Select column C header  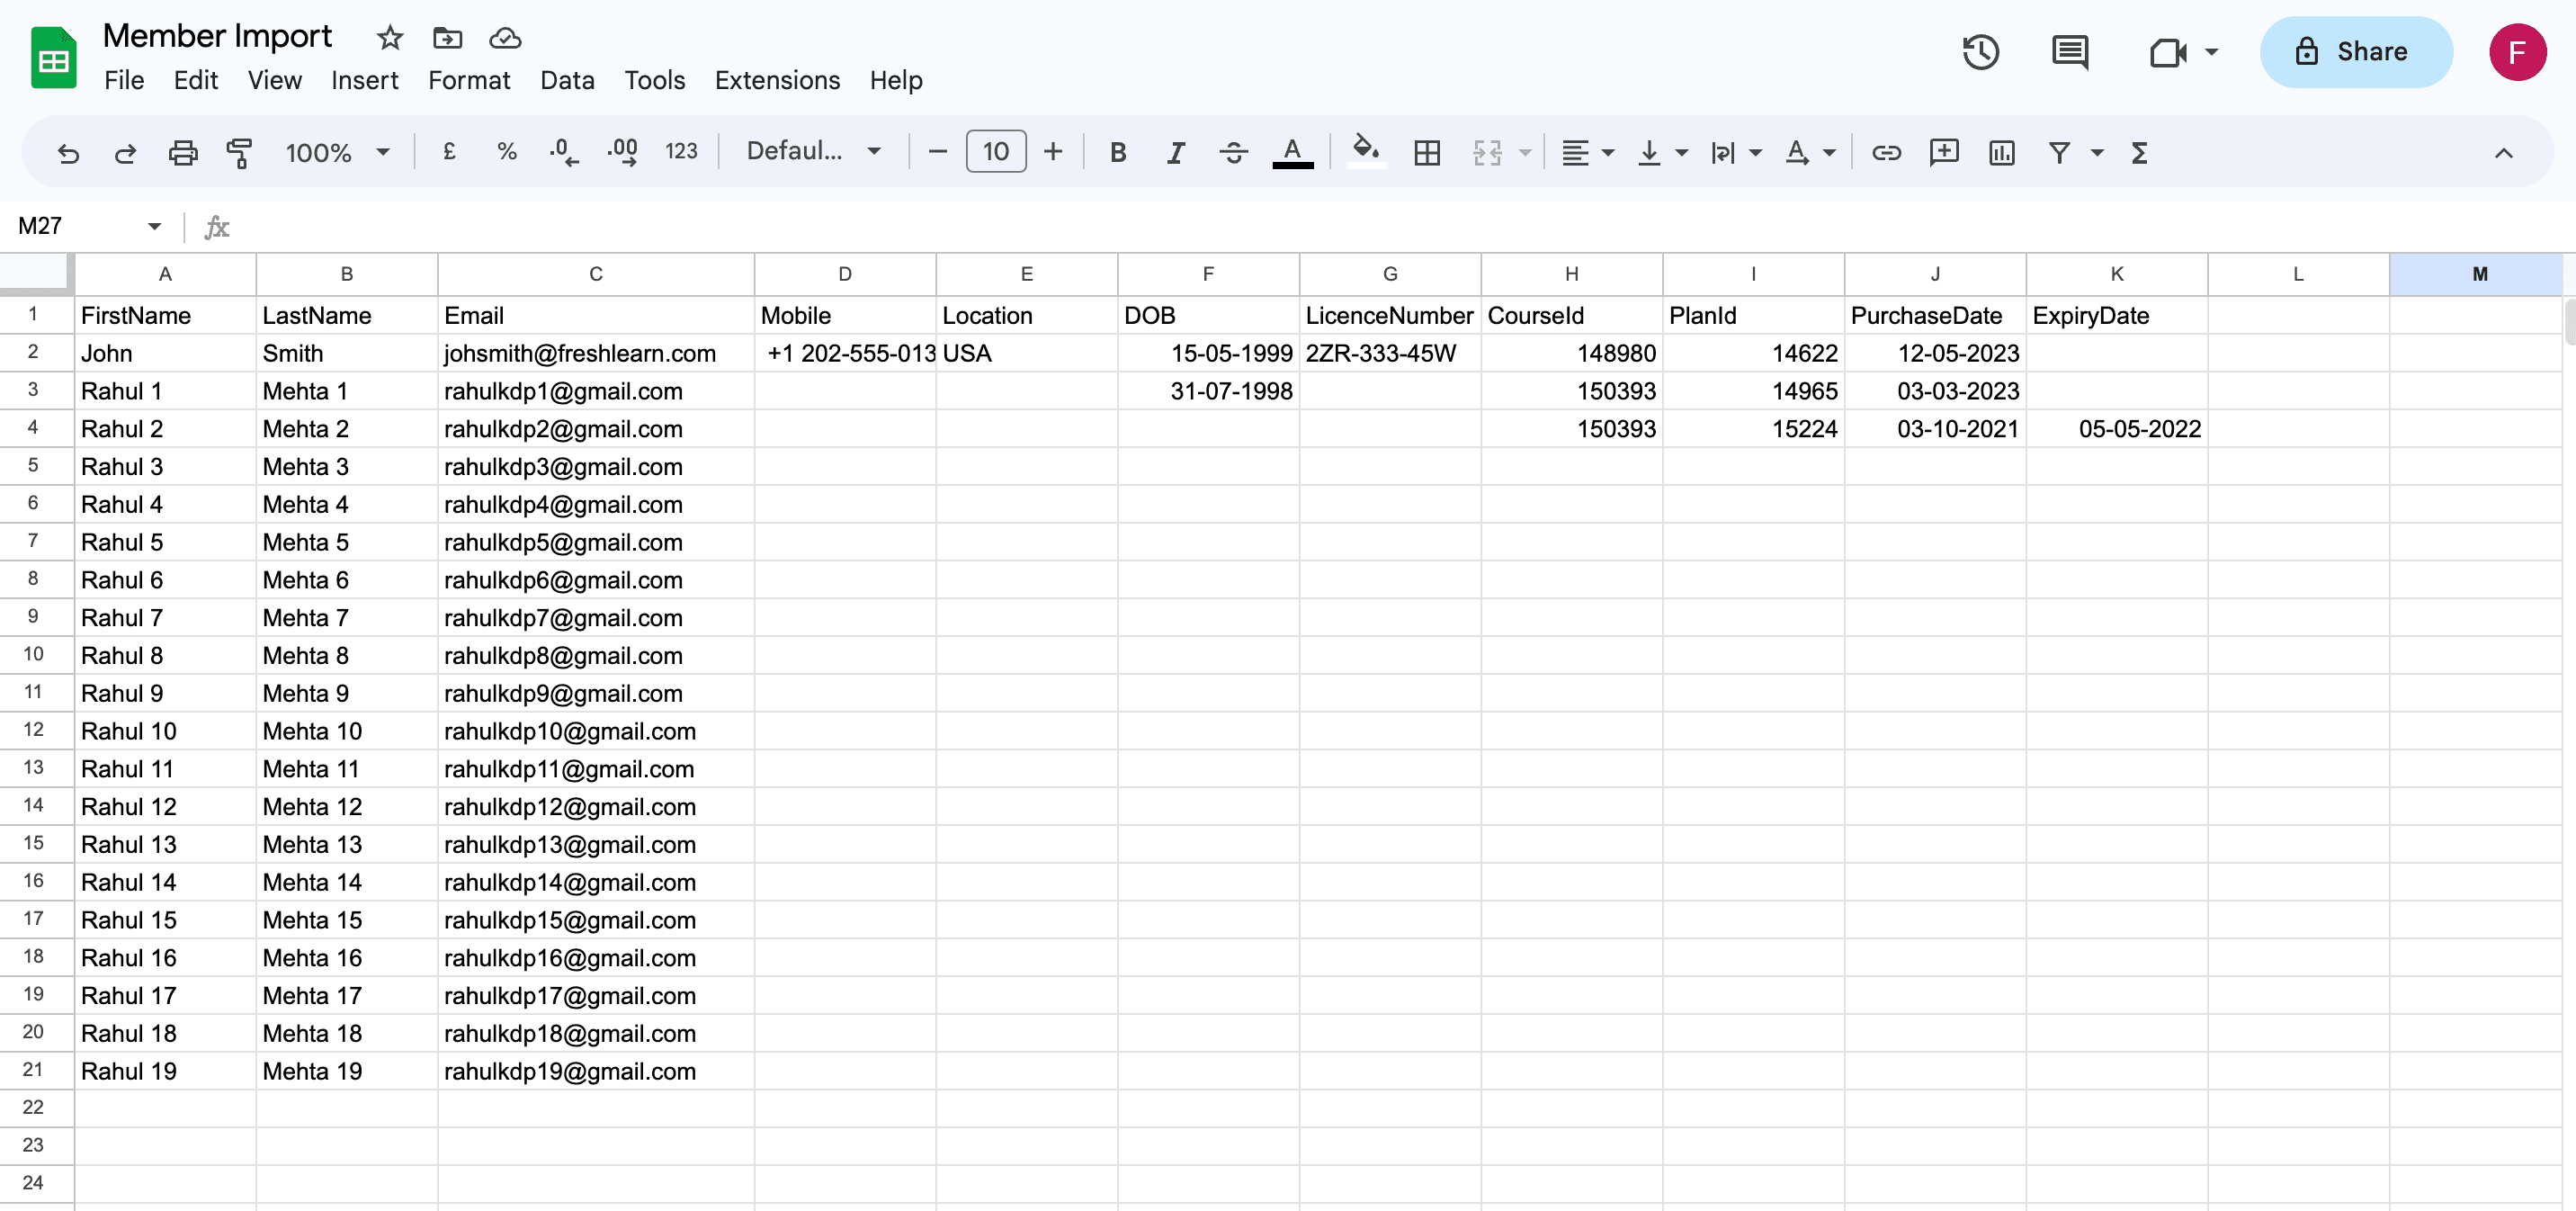(595, 274)
